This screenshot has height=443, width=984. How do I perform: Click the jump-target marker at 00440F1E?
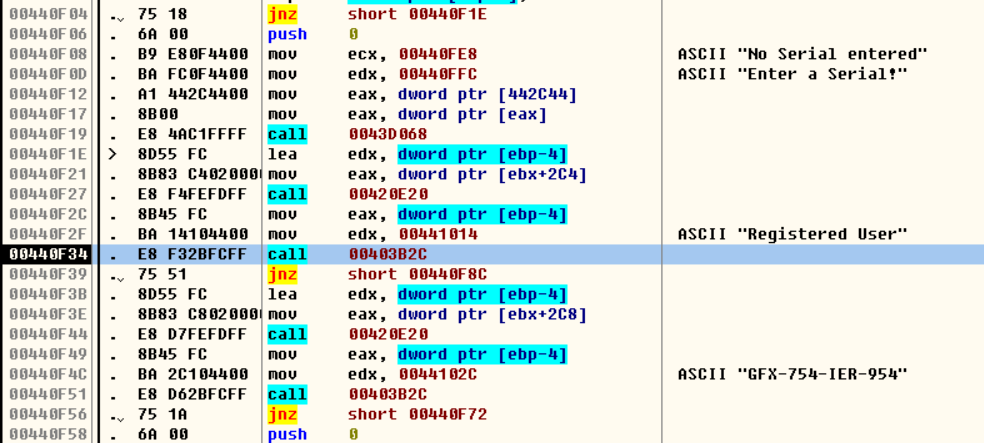pos(113,154)
